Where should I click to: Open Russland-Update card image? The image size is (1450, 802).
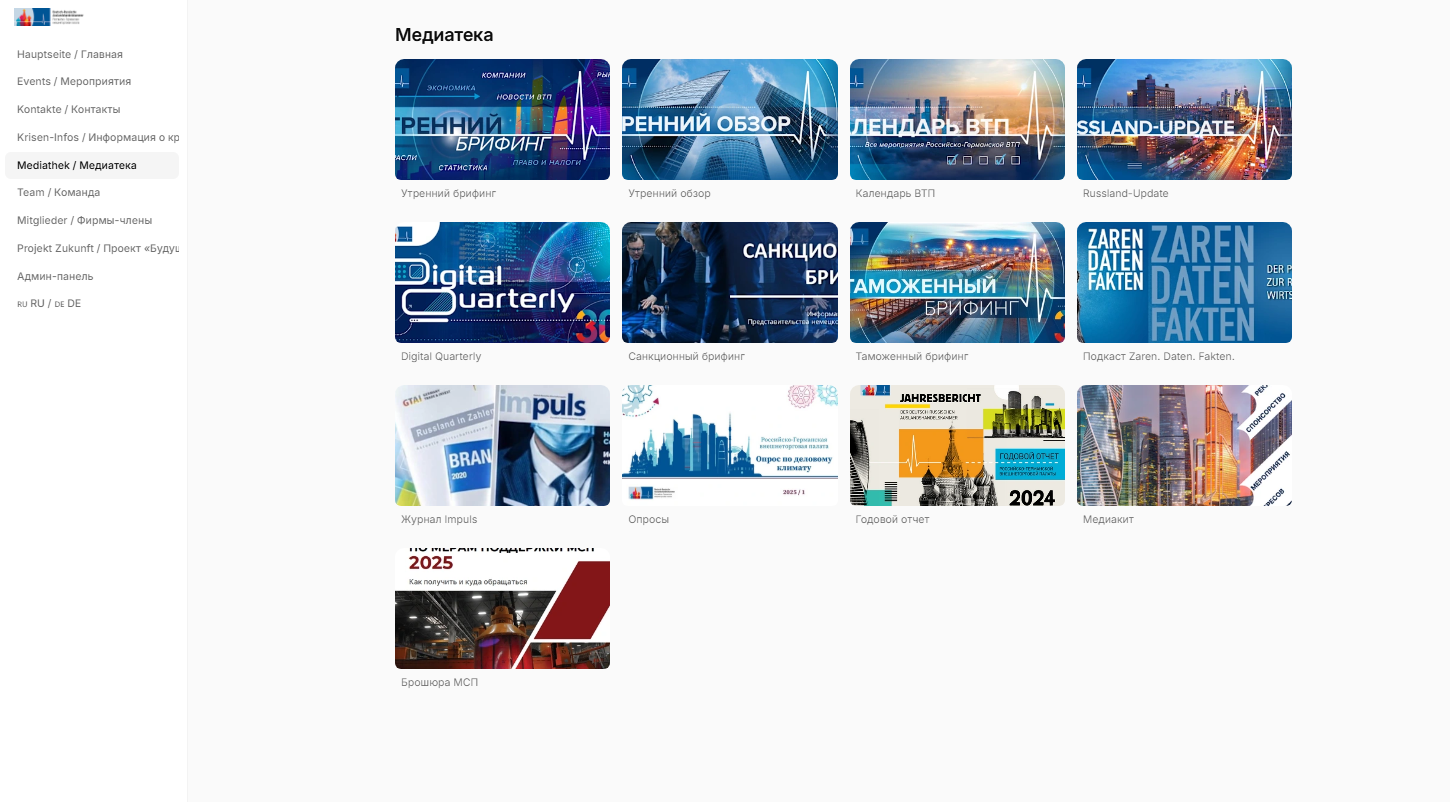[x=1184, y=120]
